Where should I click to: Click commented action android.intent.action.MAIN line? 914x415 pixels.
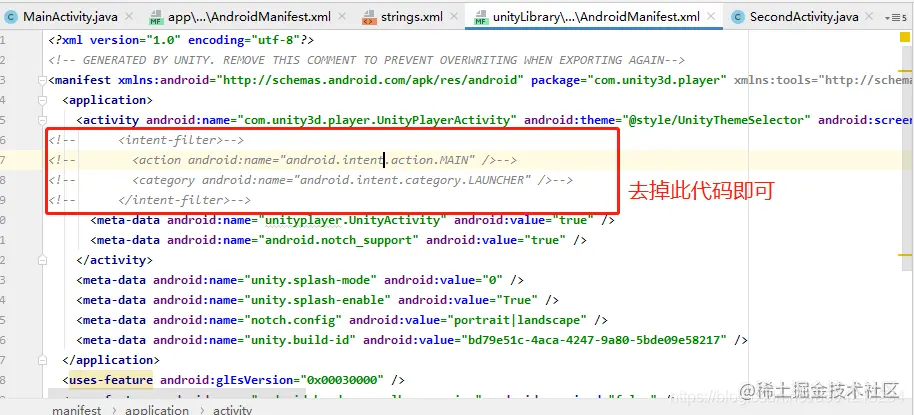click(x=283, y=160)
